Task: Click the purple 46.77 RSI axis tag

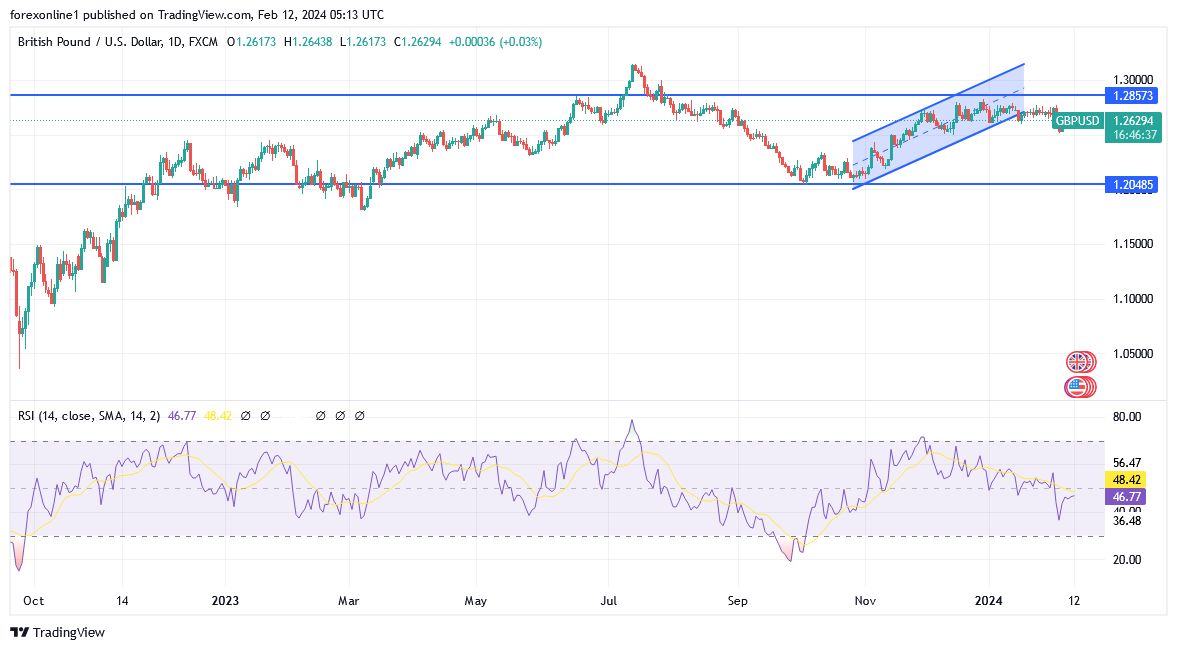Action: [1124, 497]
